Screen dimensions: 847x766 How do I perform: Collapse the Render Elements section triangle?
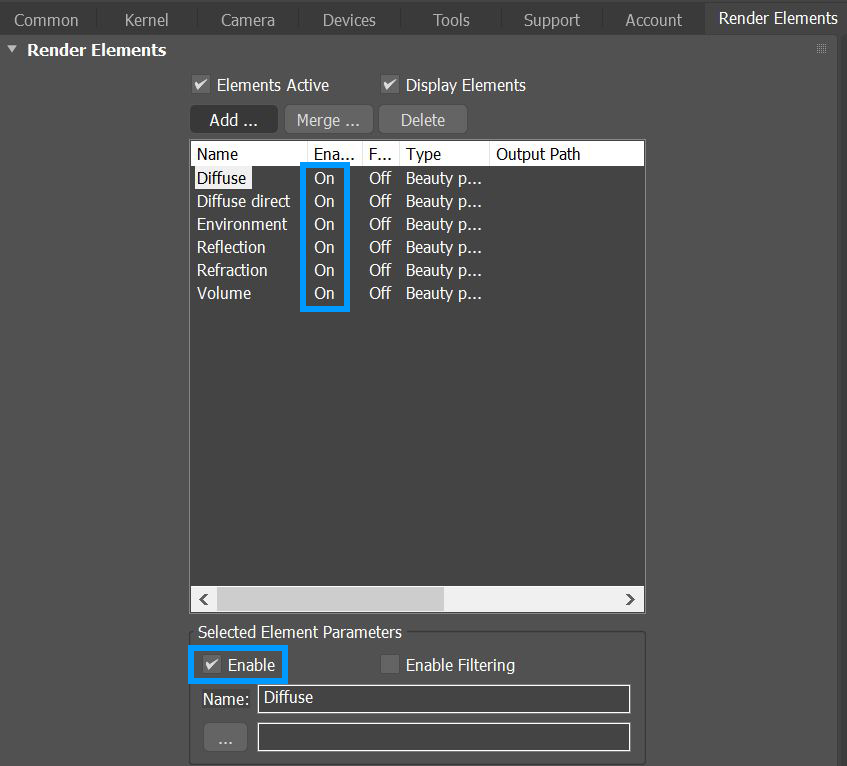coord(12,49)
